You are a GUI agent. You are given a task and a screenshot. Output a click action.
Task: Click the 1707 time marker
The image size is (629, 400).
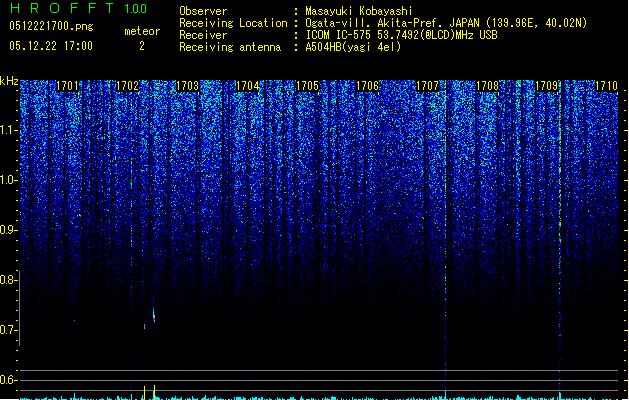click(x=428, y=86)
